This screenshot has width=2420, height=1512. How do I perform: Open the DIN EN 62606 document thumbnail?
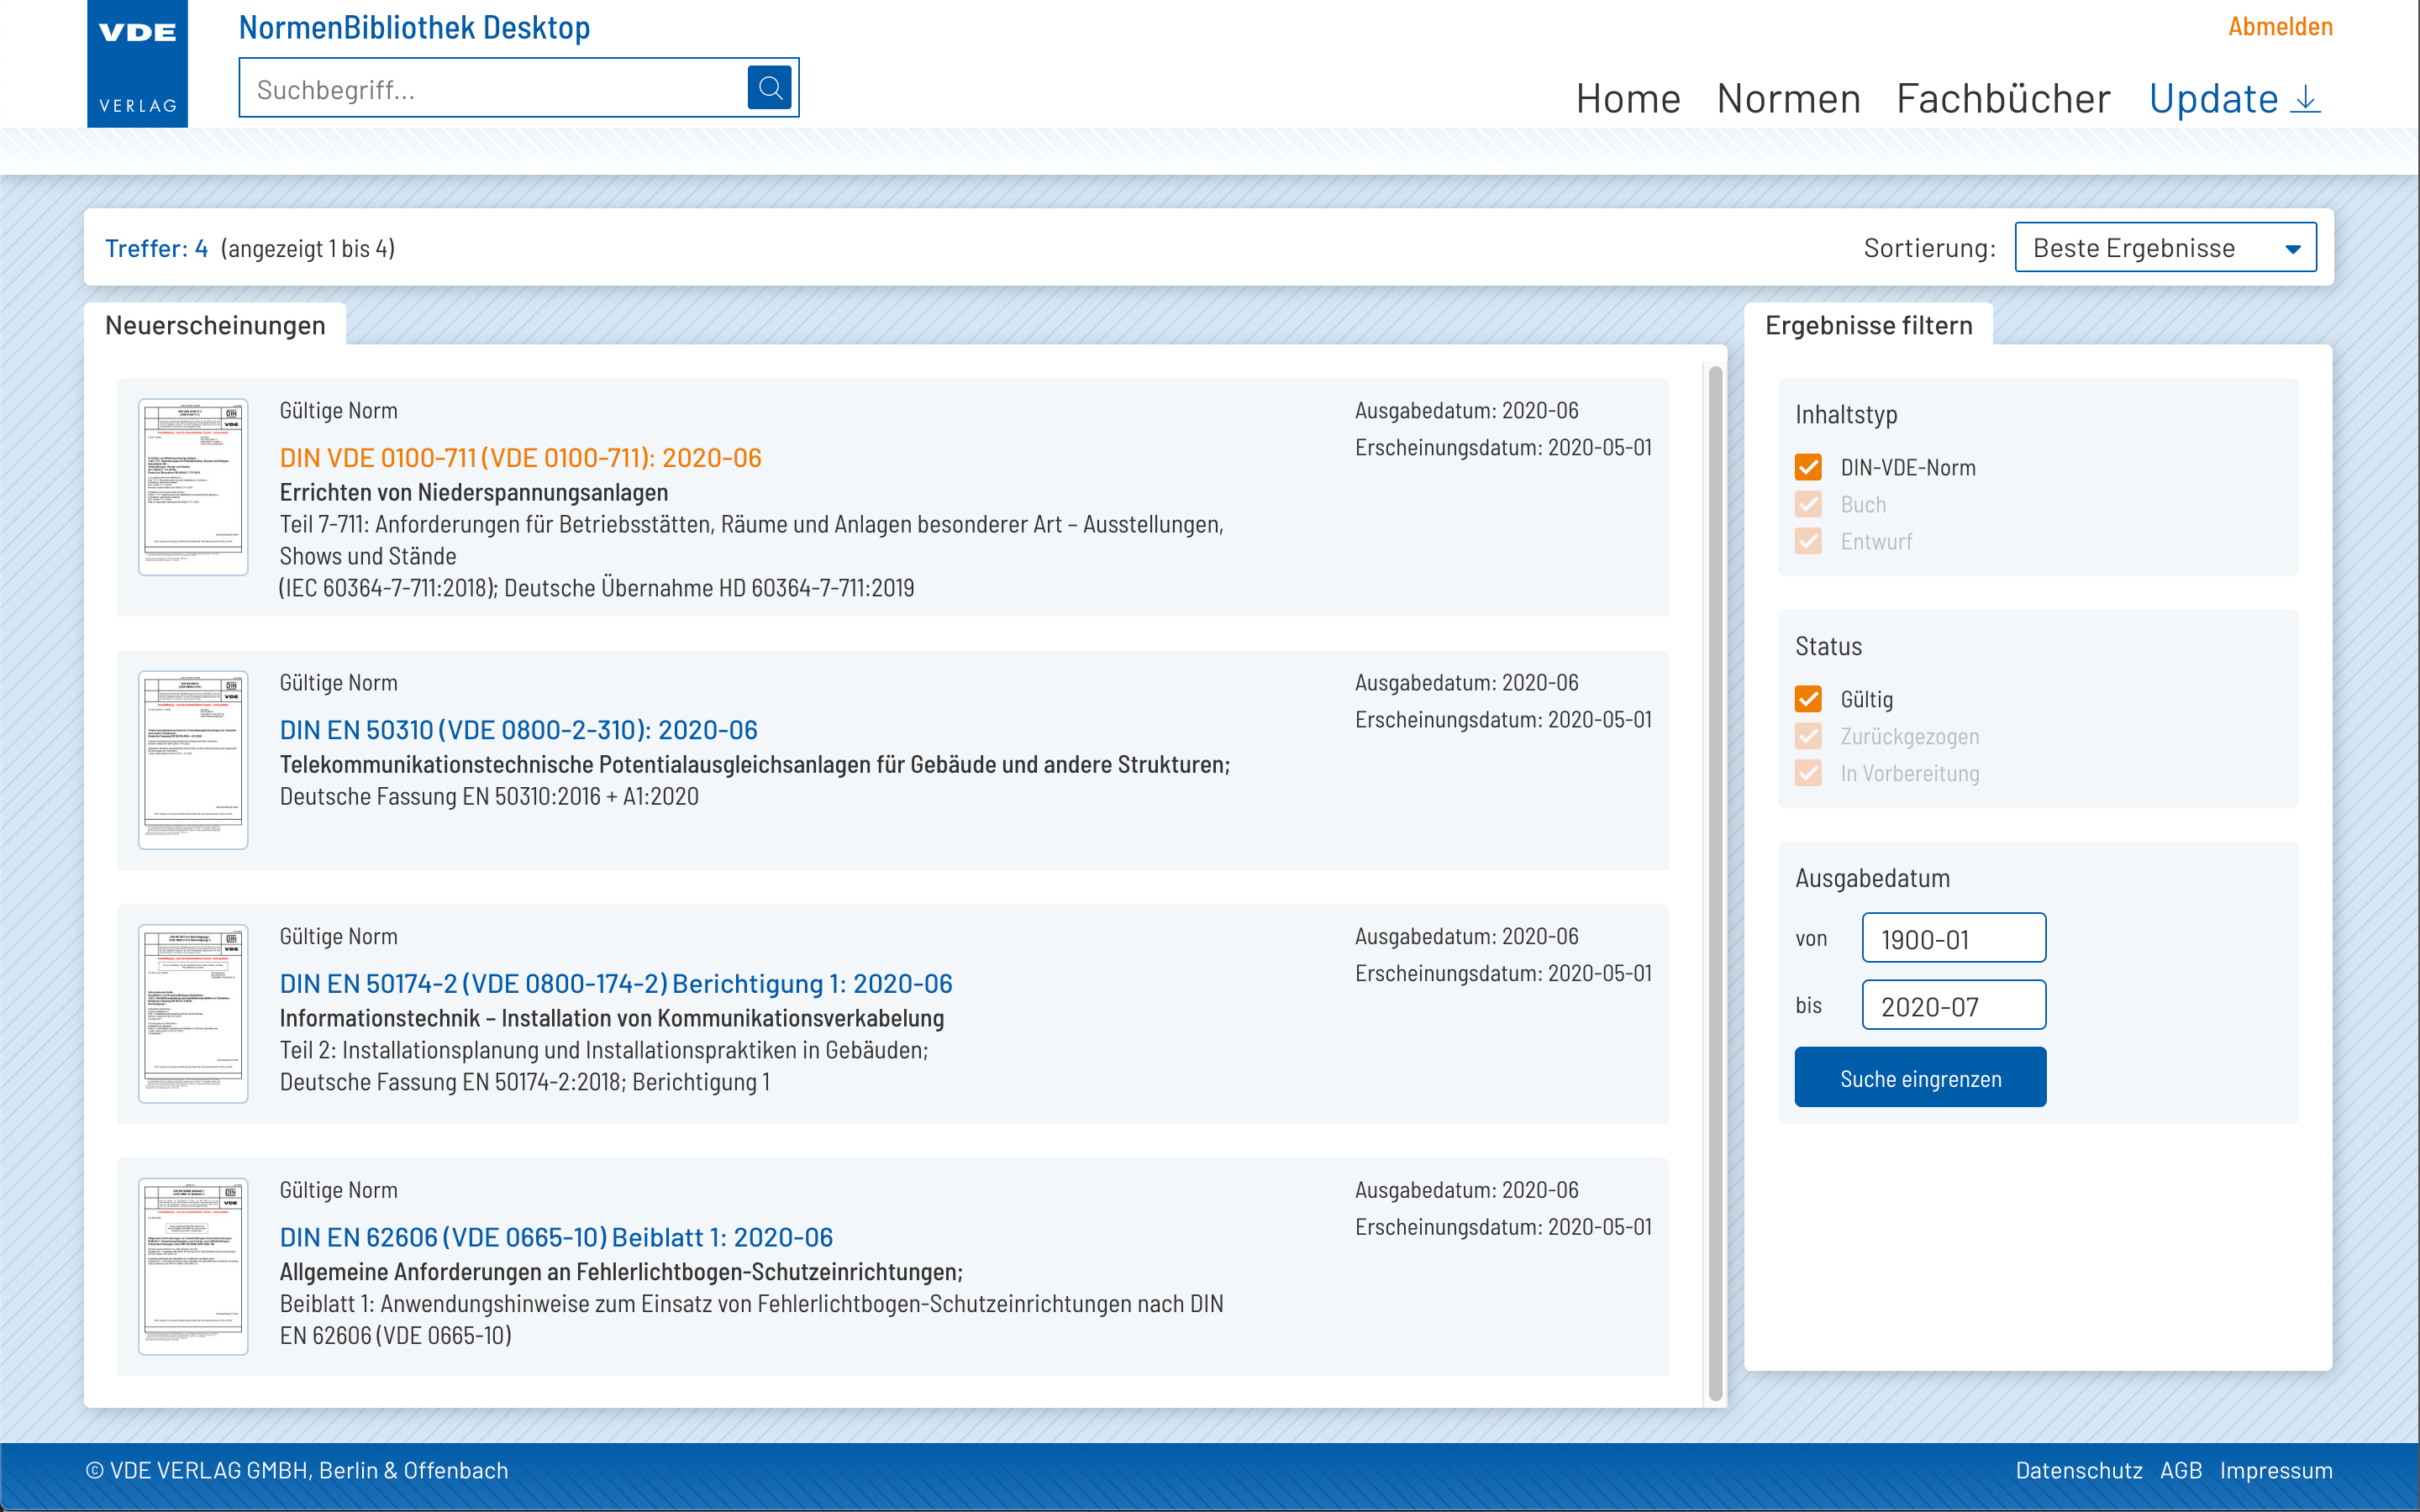193,1267
